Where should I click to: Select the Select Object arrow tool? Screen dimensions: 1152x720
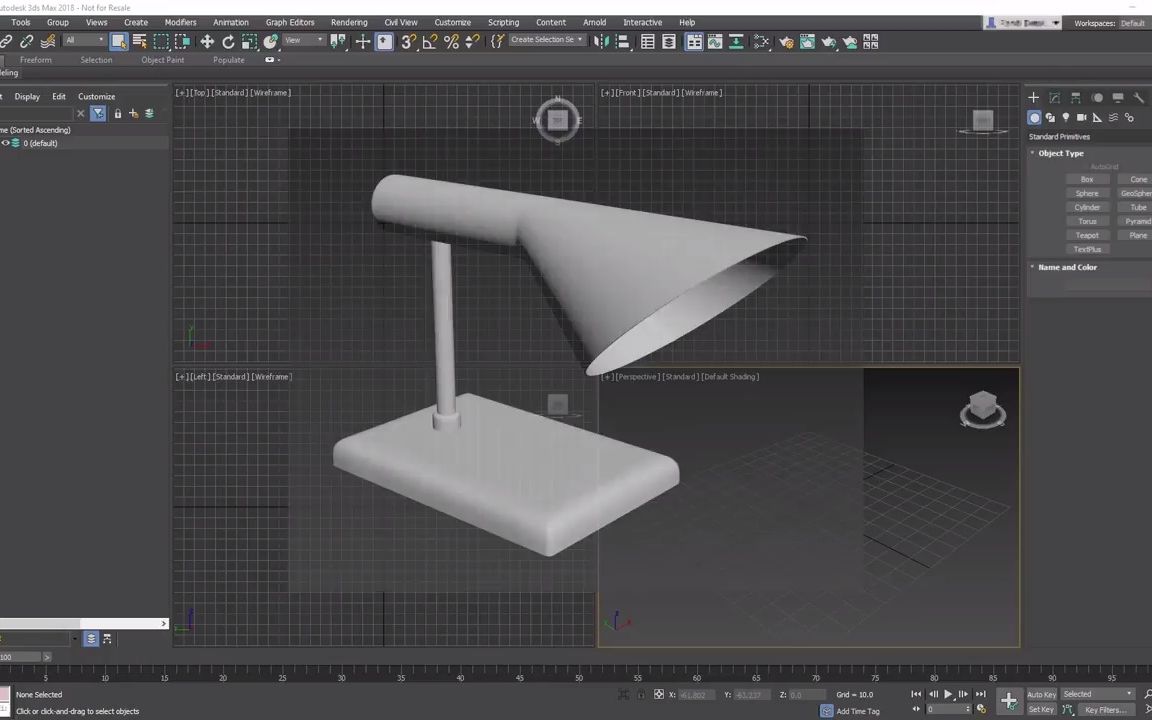119,41
